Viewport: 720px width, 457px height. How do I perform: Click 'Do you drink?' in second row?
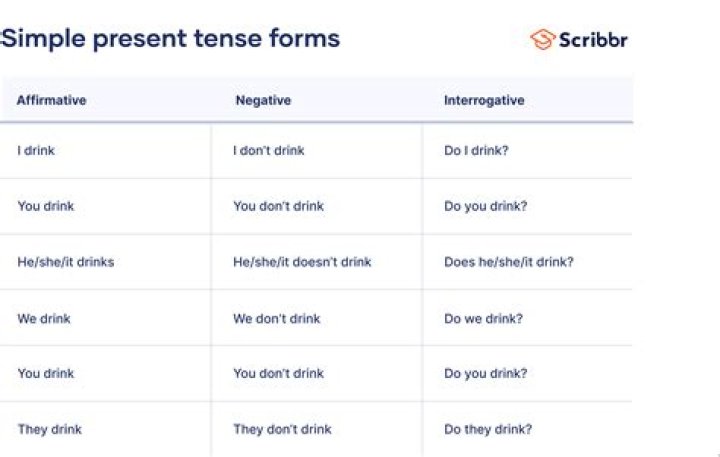(486, 207)
